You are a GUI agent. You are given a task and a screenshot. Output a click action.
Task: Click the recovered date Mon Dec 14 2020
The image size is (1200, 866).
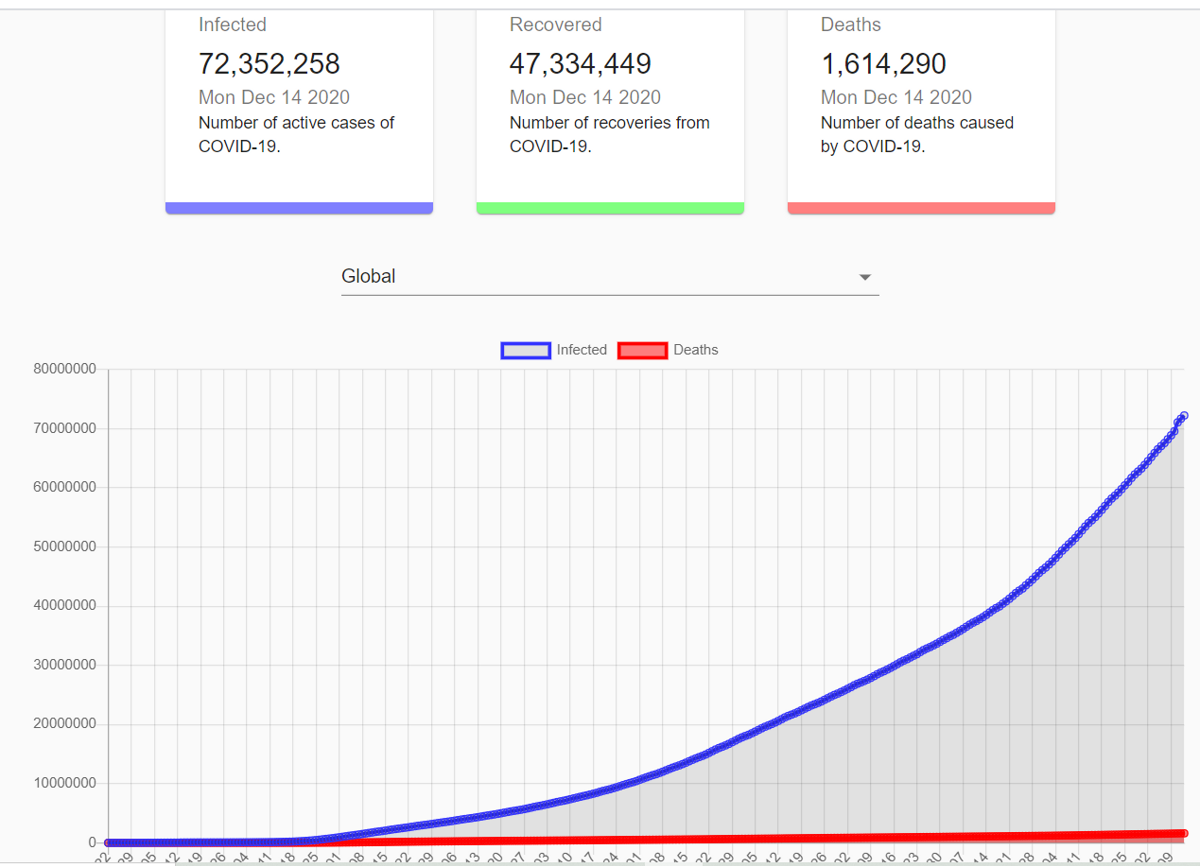(585, 97)
